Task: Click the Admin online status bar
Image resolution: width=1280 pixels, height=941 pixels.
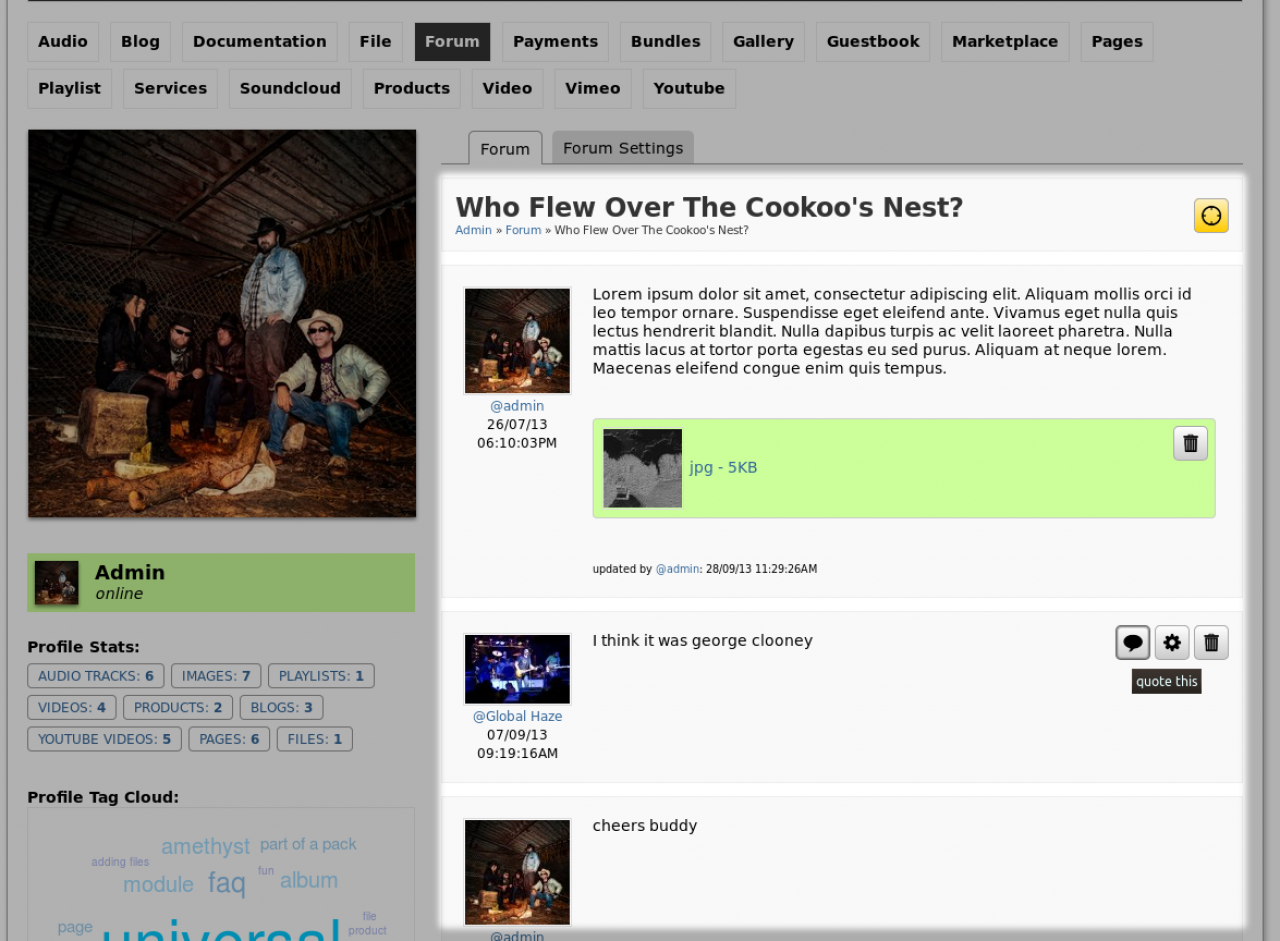Action: [221, 582]
